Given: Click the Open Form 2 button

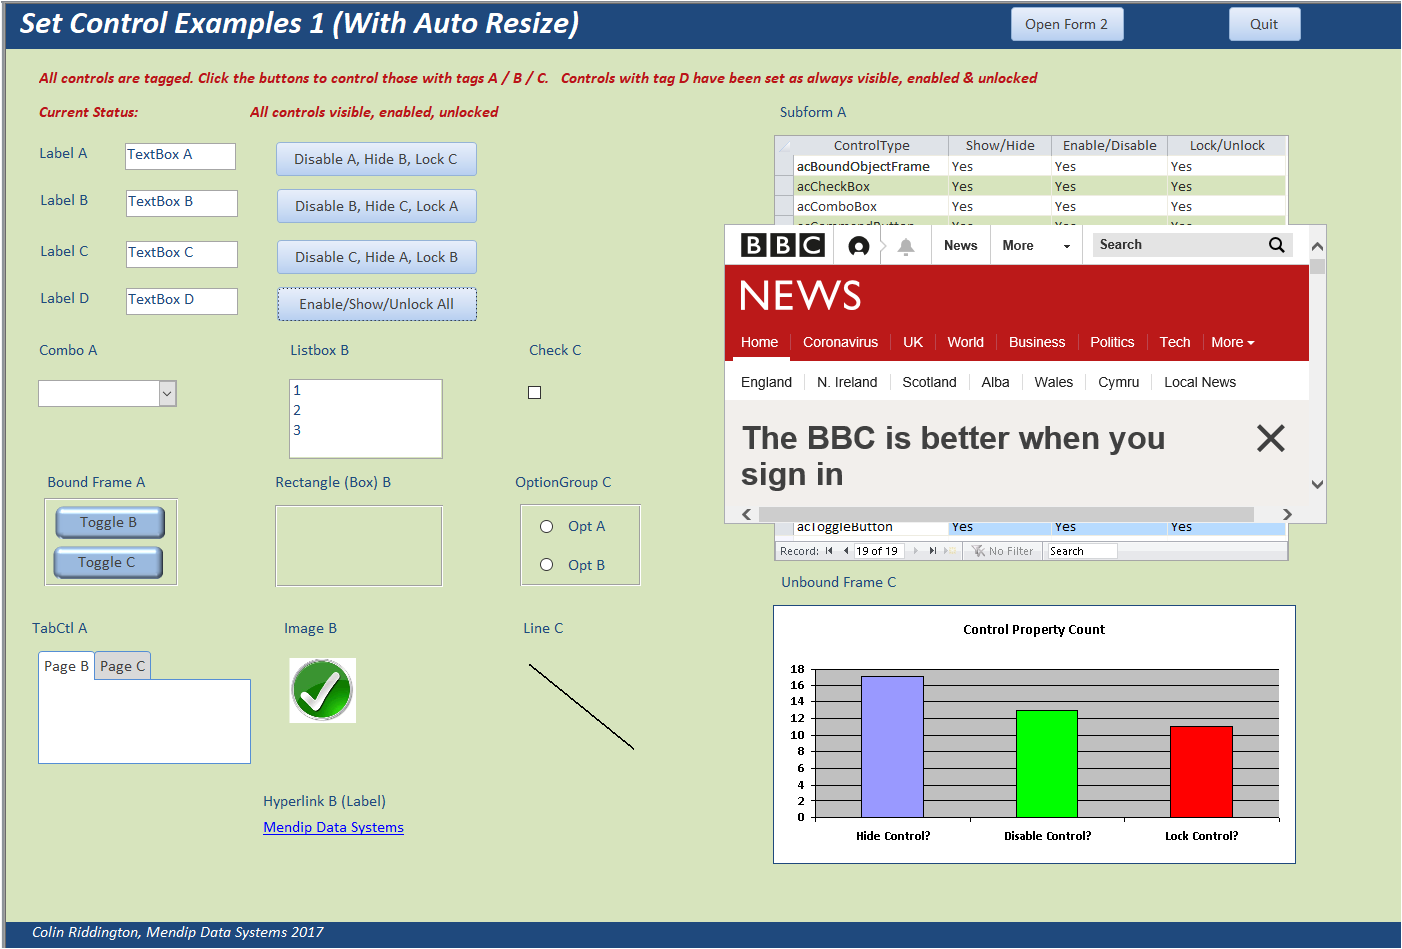Looking at the screenshot, I should 1067,24.
